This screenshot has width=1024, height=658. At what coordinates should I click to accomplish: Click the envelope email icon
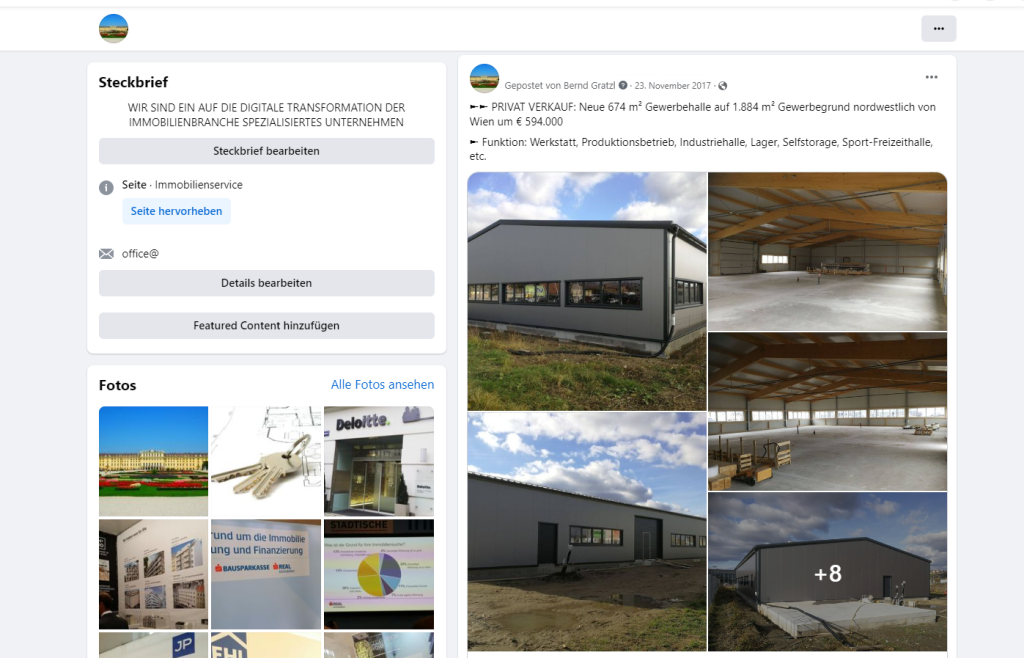106,254
